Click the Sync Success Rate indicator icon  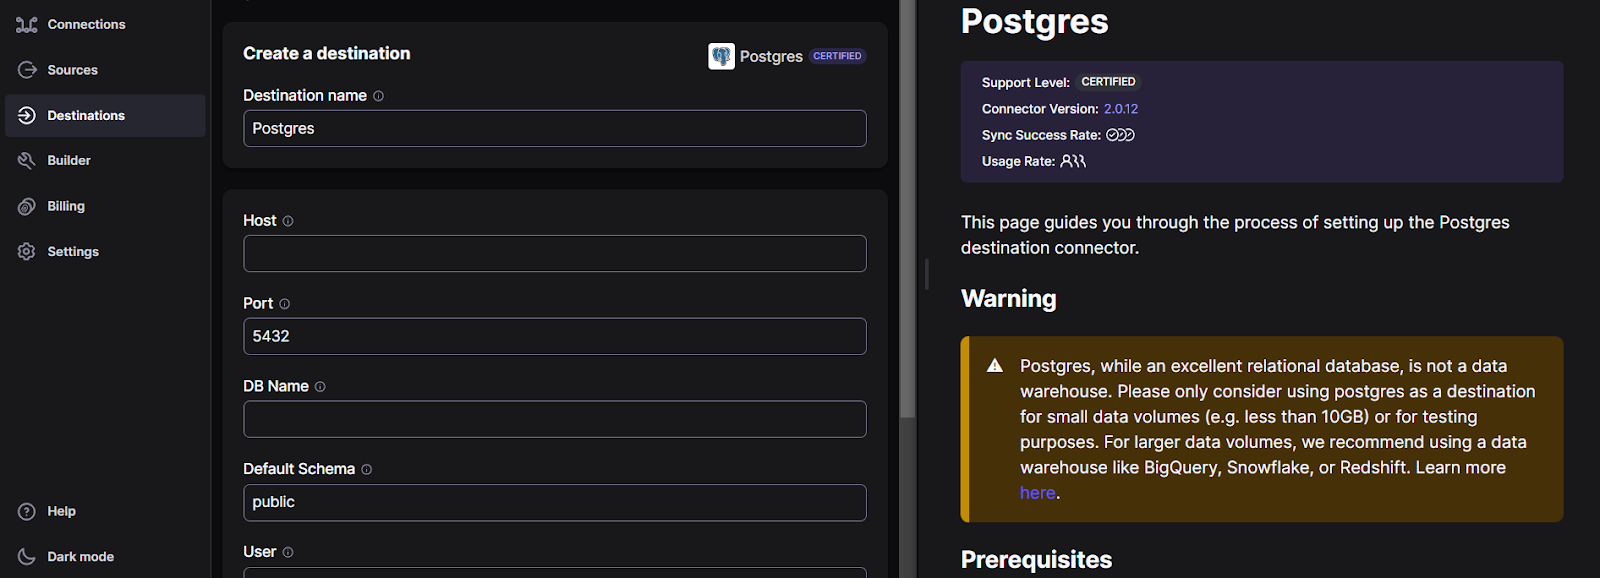1120,135
